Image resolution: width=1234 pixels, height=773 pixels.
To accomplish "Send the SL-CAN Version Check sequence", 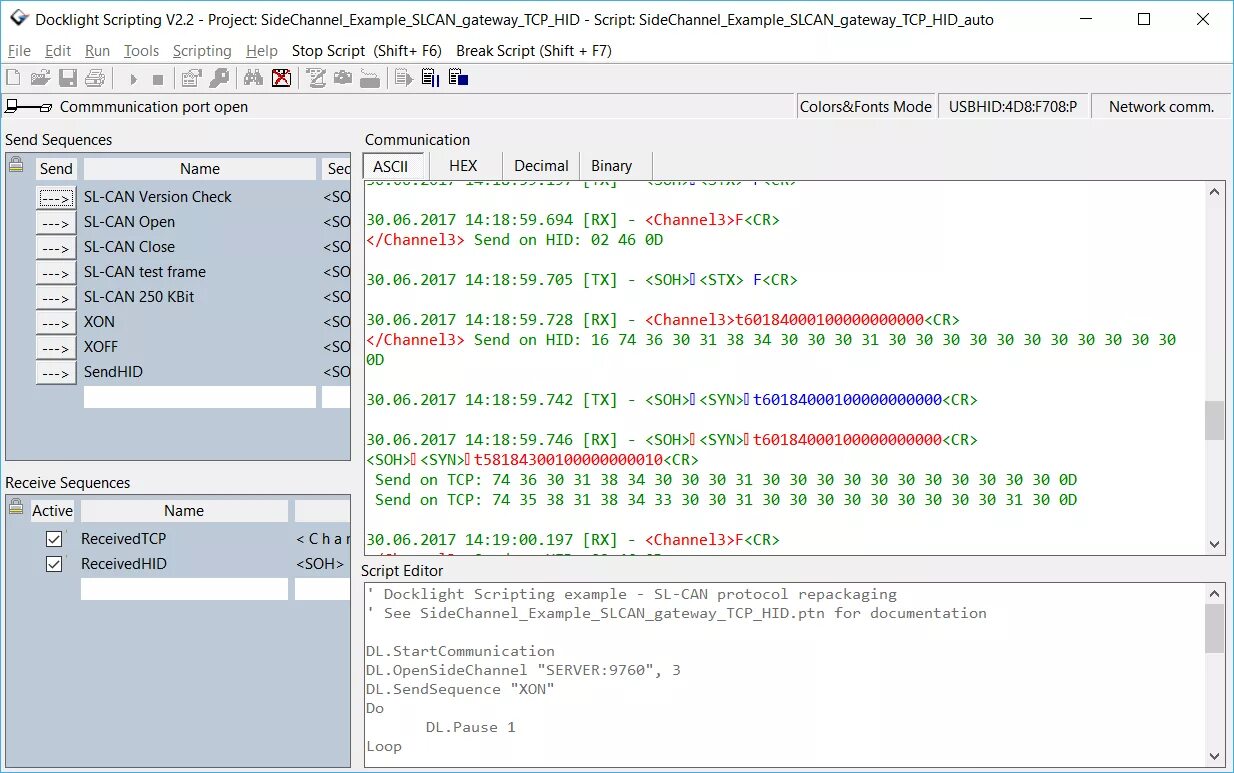I will coord(56,198).
